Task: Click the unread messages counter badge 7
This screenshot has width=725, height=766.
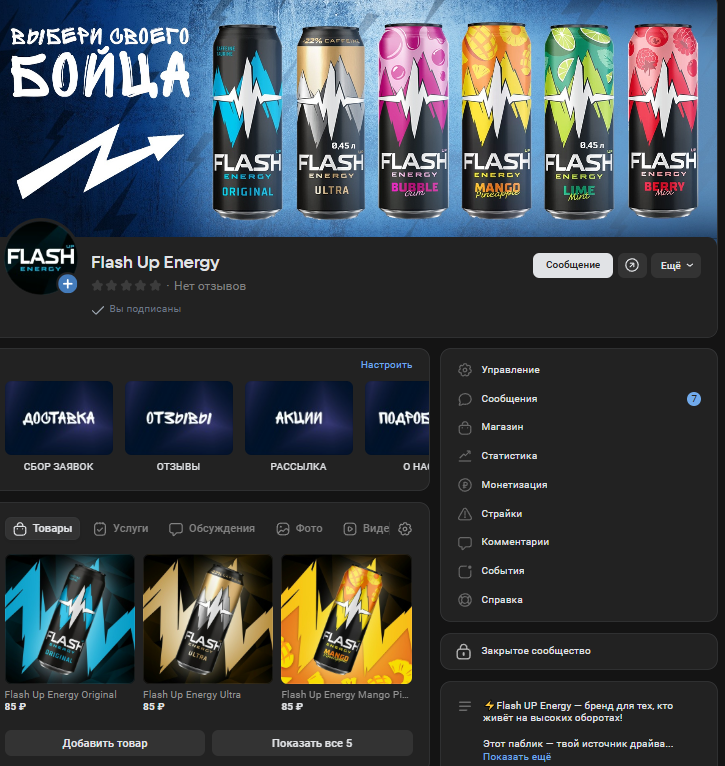Action: [x=693, y=399]
